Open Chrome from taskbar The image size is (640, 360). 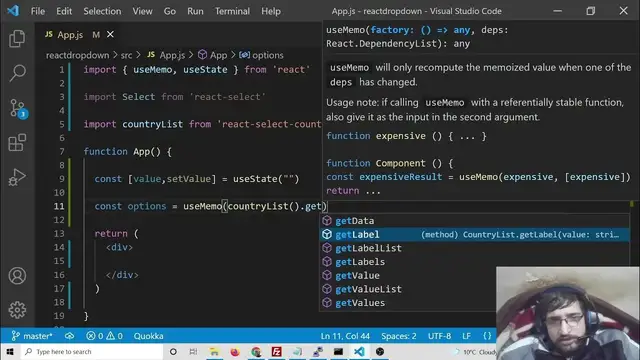(256, 351)
